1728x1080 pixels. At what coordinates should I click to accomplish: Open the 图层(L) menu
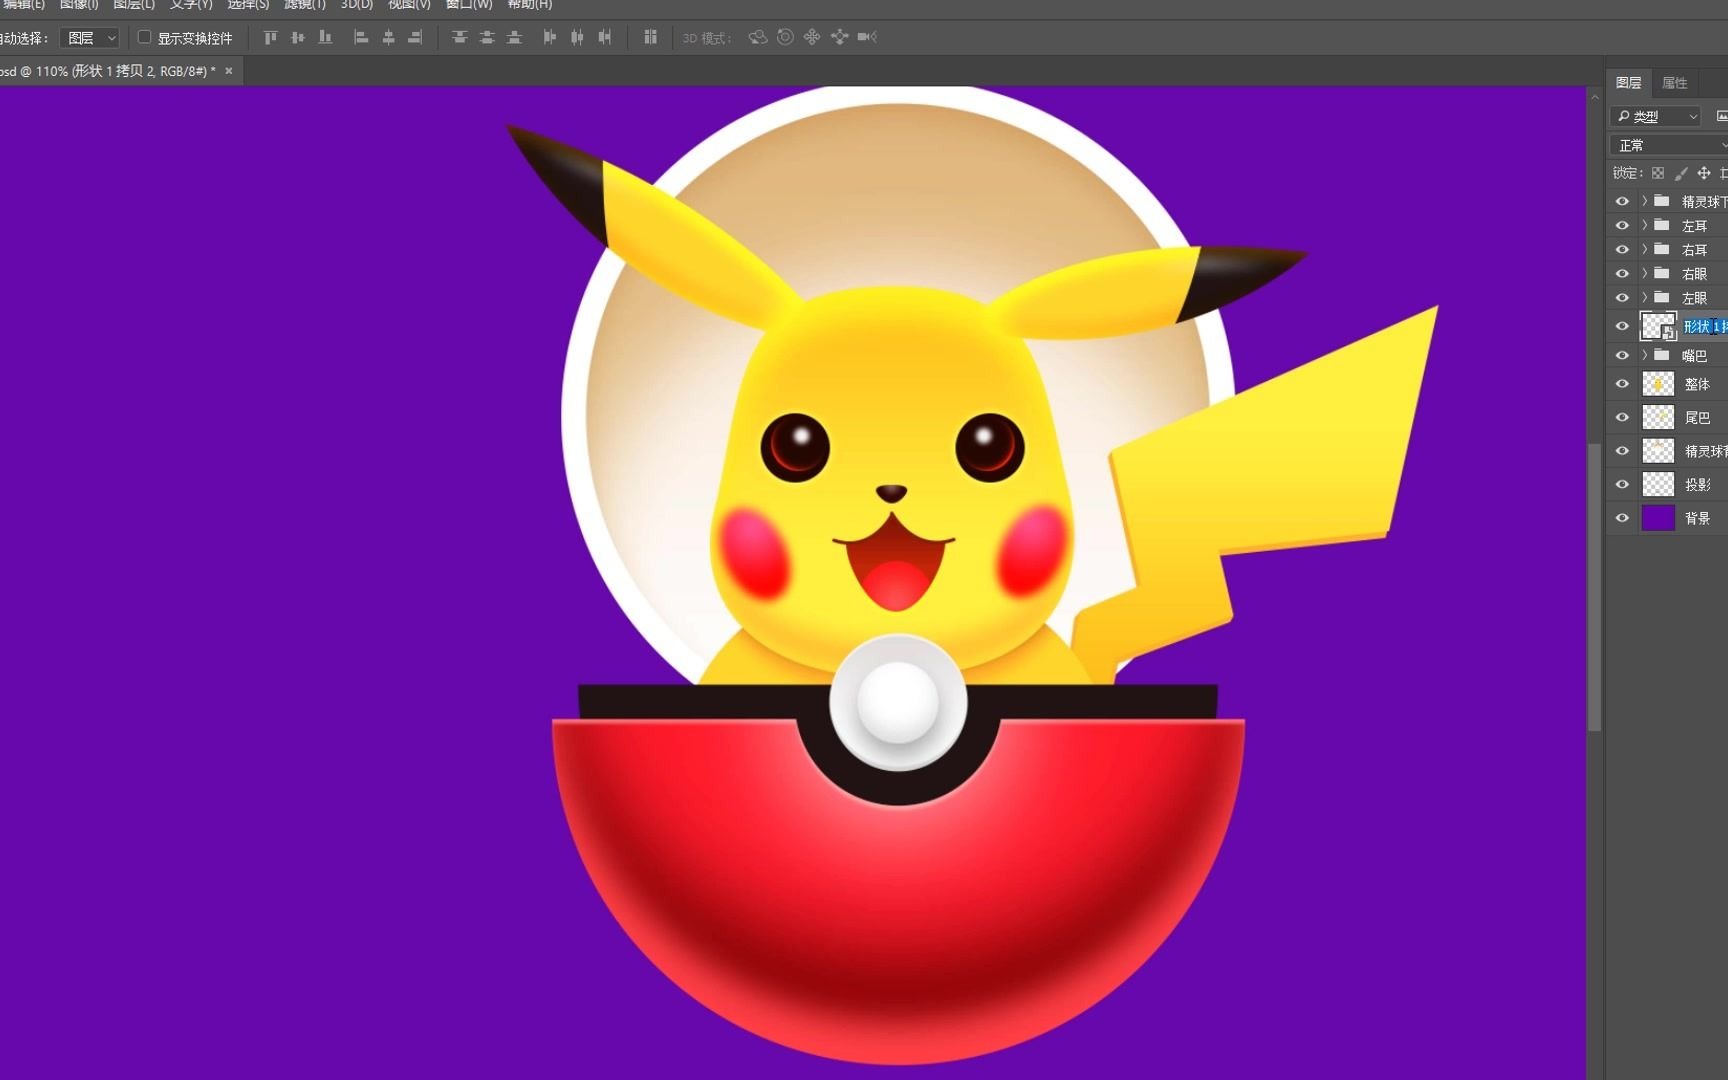134,5
